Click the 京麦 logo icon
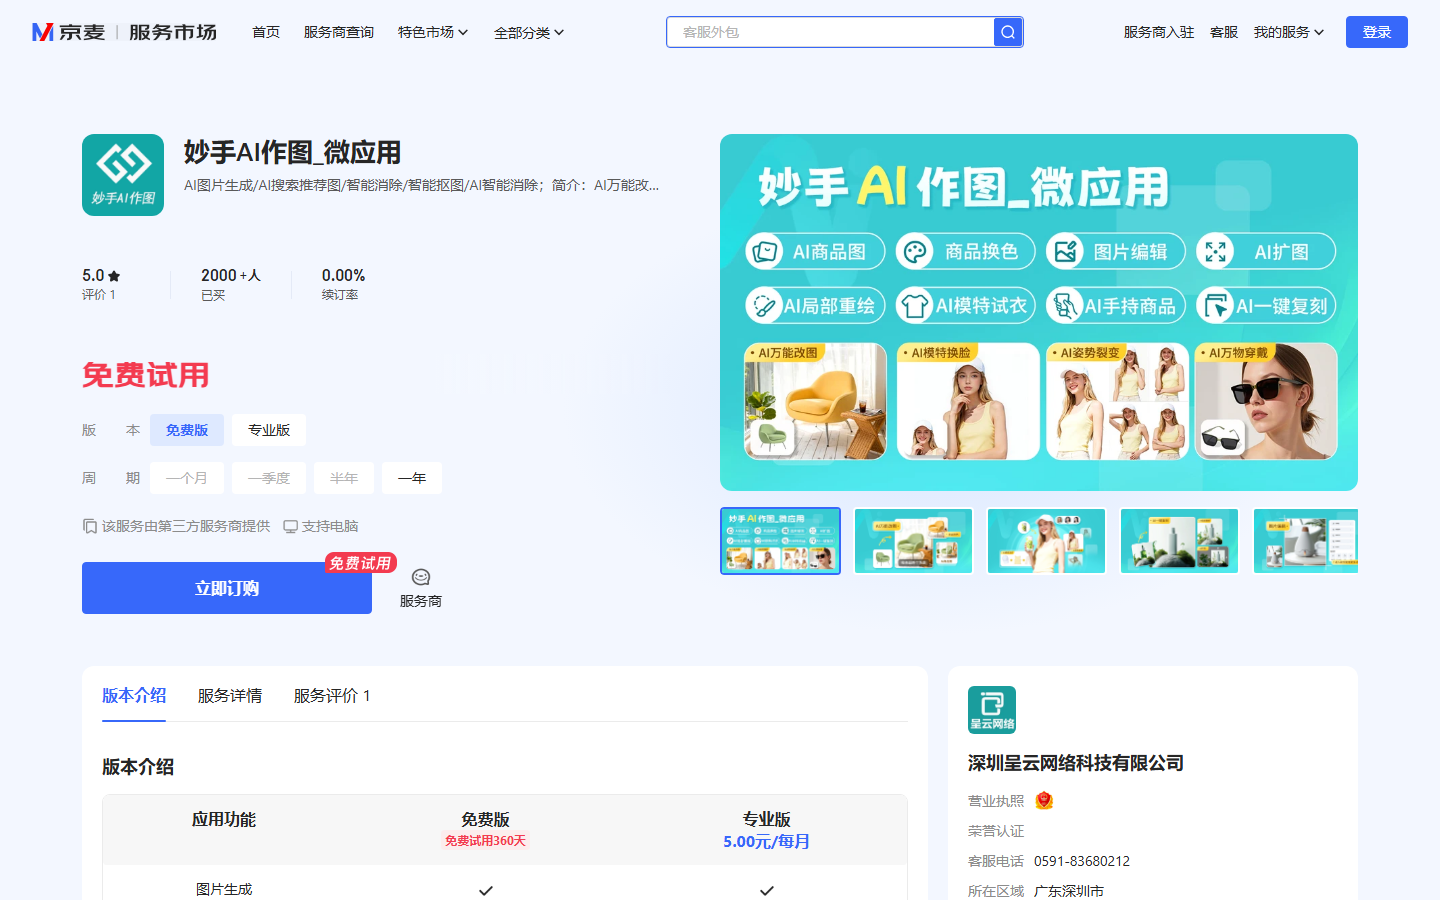1440x900 pixels. [43, 32]
